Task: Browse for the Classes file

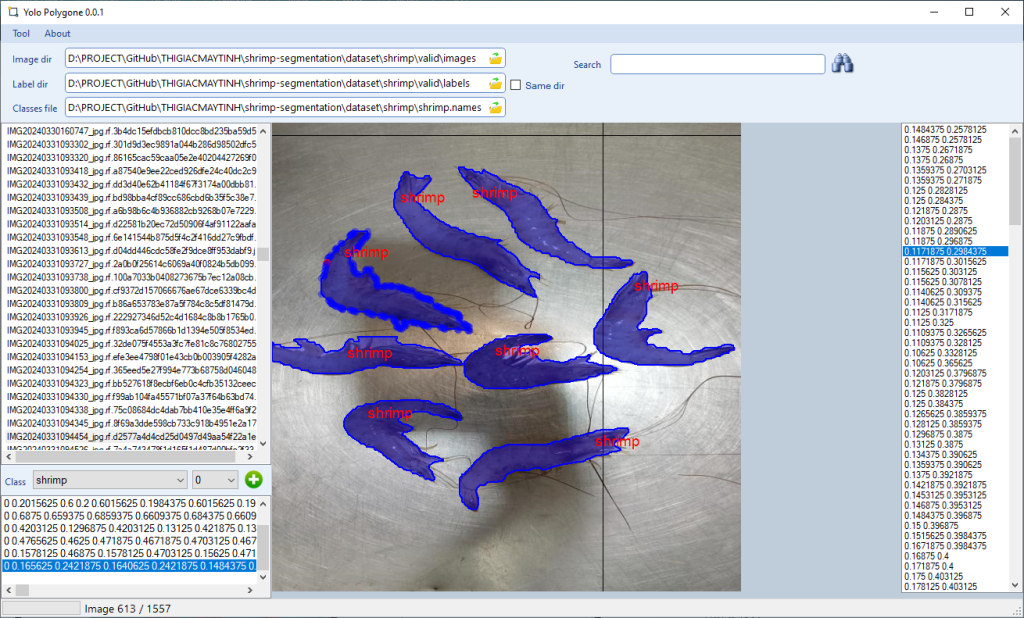Action: coord(495,107)
